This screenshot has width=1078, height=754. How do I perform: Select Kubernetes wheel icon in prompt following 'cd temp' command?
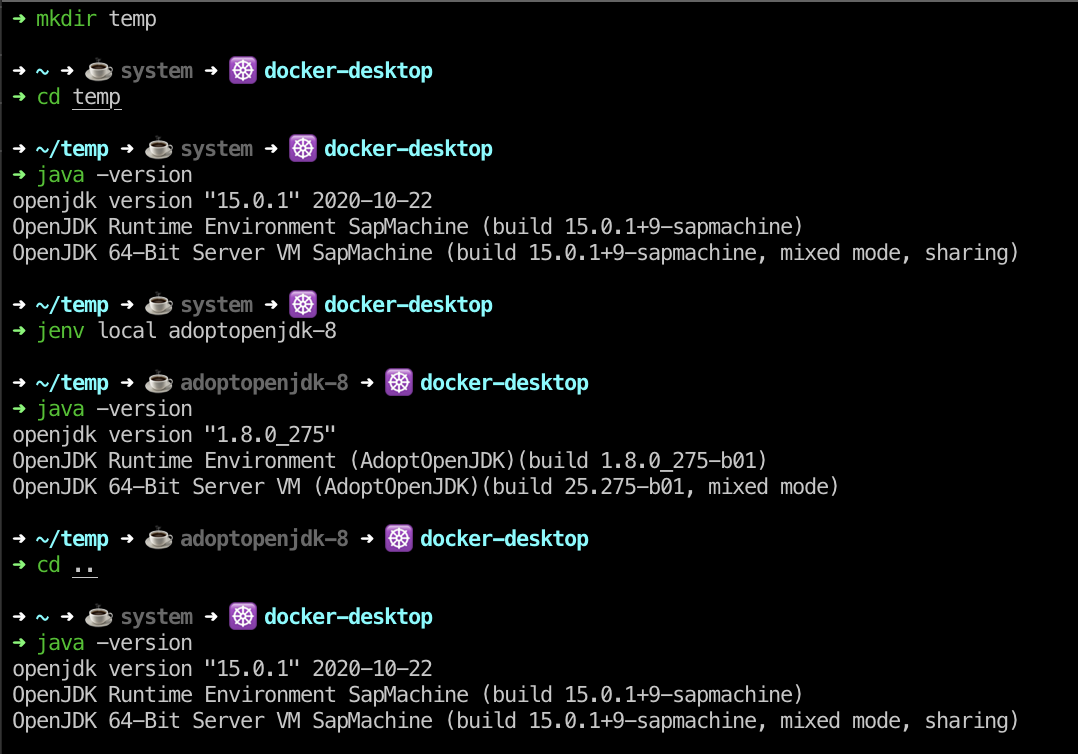(302, 148)
